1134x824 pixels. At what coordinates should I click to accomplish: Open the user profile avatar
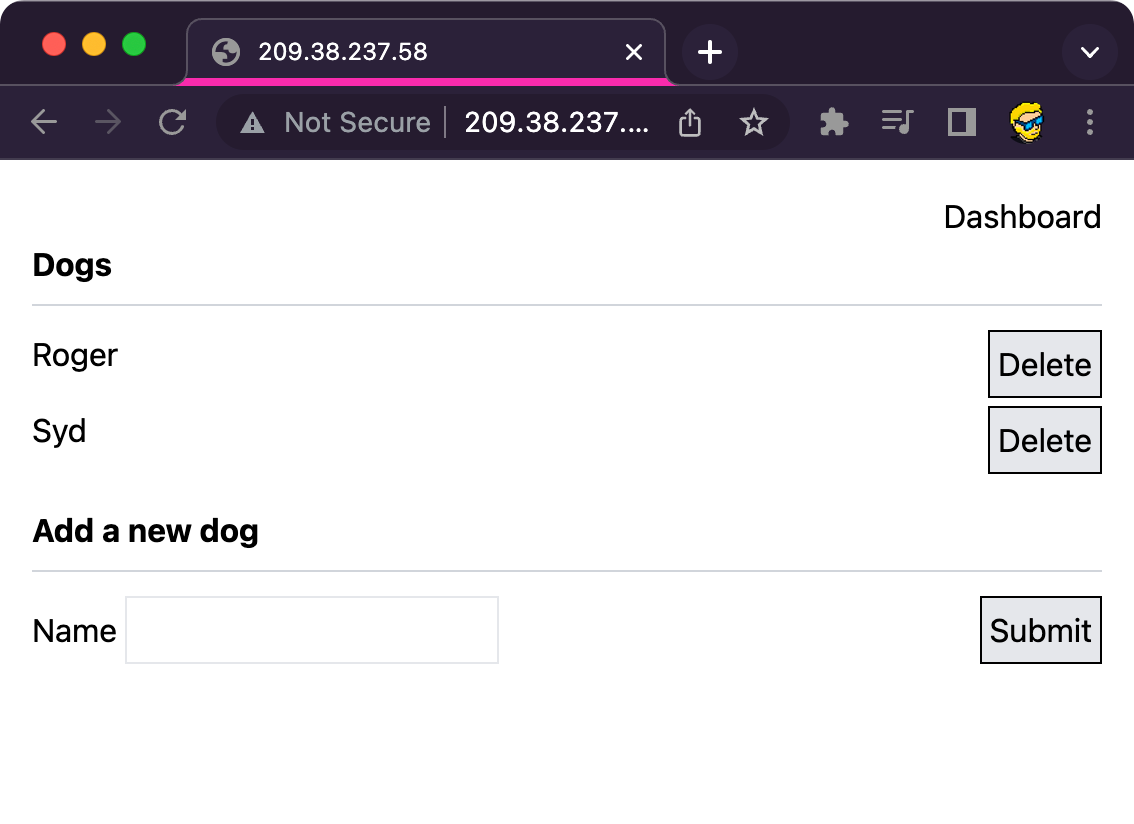click(1025, 122)
